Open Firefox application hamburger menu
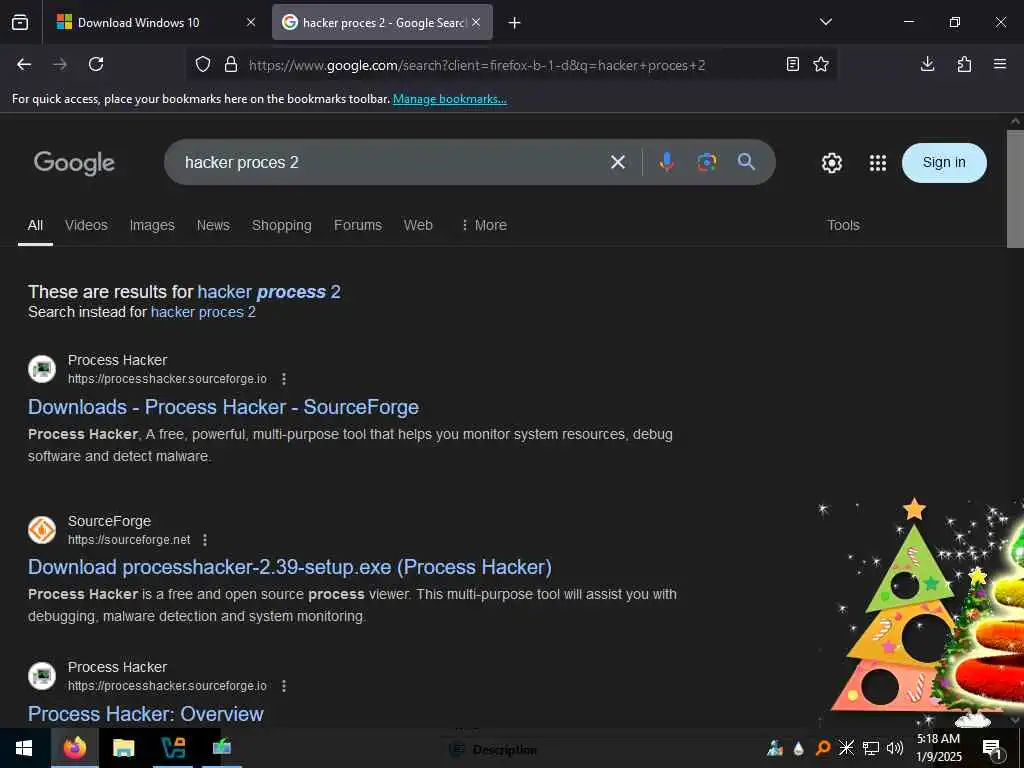 click(x=1000, y=64)
